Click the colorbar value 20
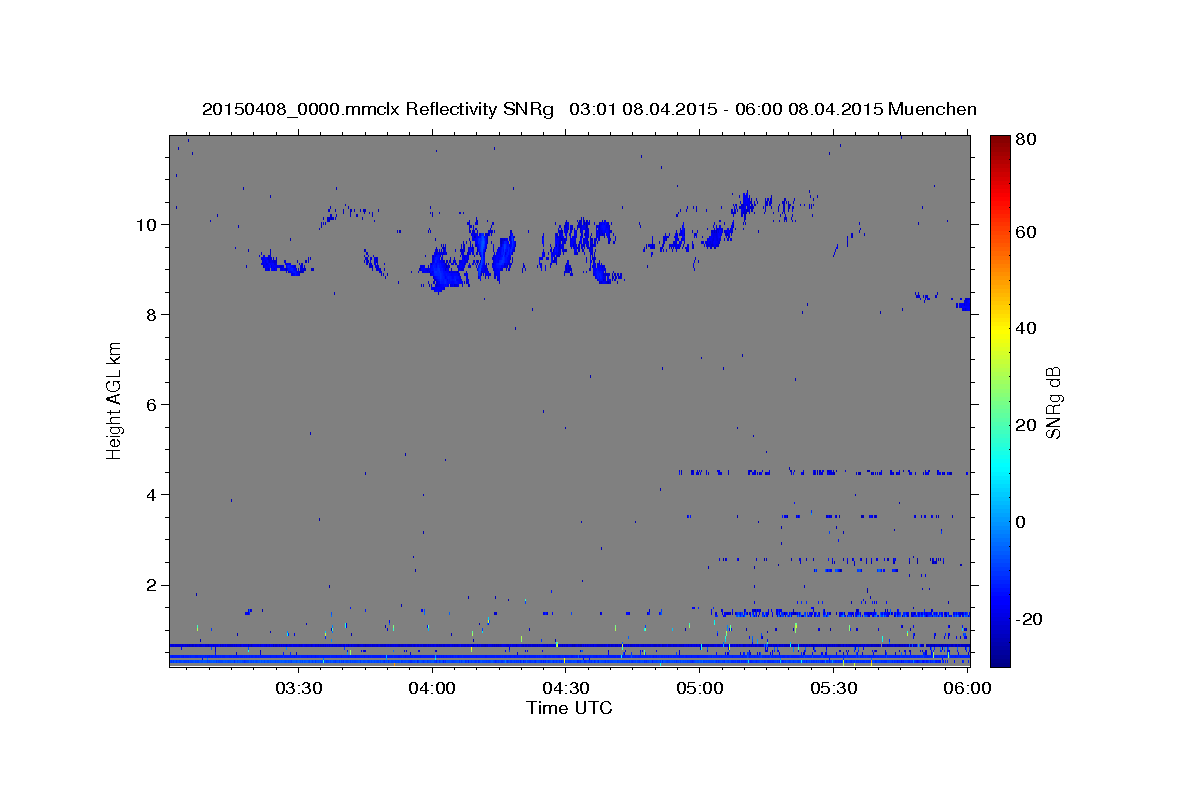Viewport: 1200px width, 800px height. [1025, 425]
